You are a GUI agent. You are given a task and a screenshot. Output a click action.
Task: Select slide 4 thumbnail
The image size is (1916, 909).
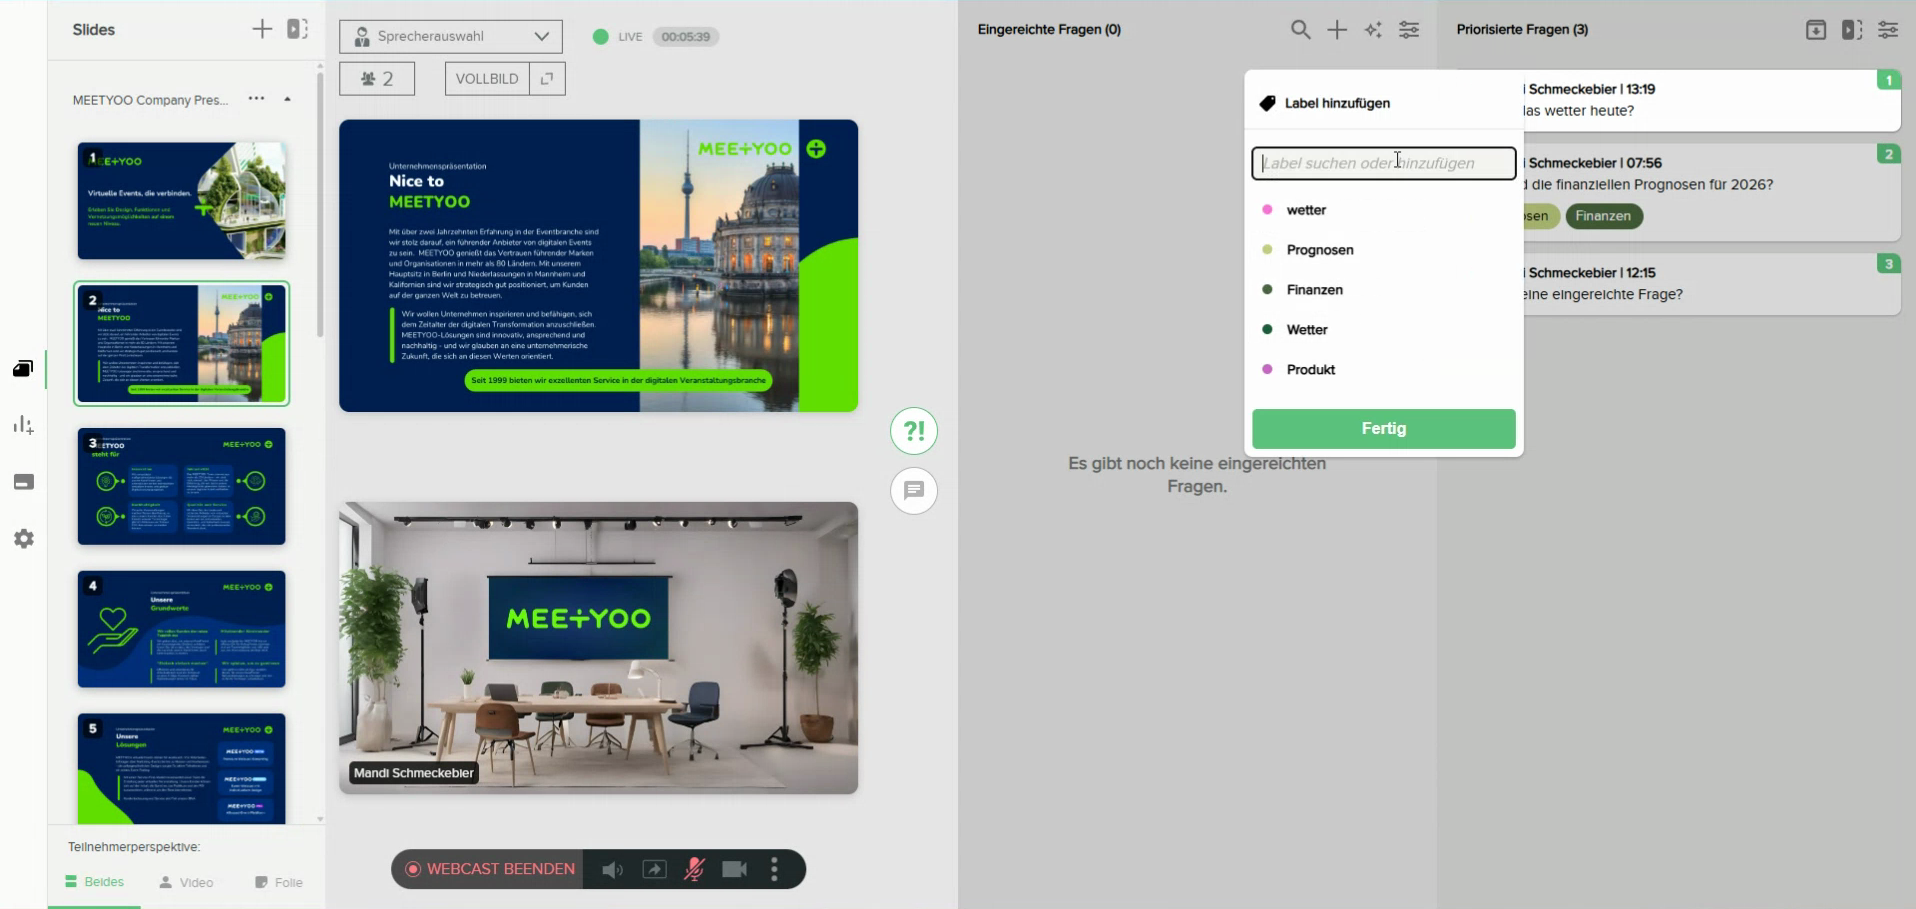(x=182, y=629)
